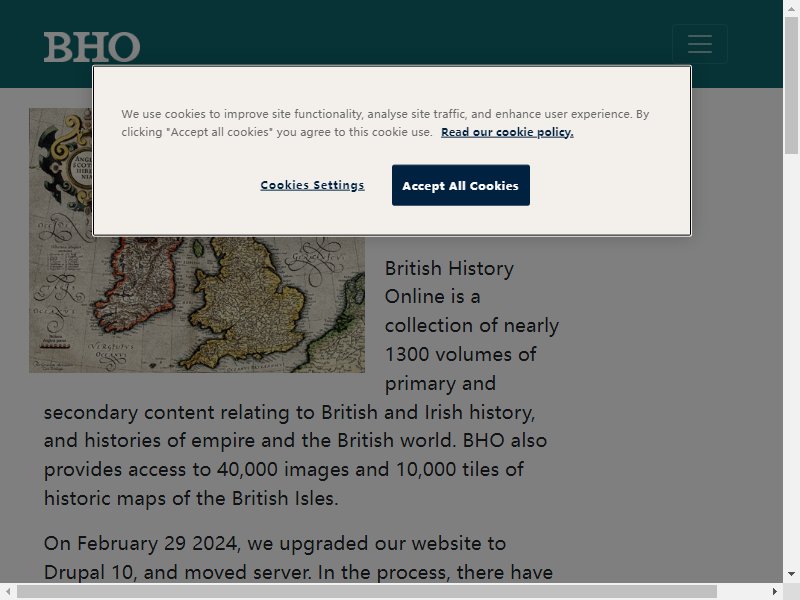Click the scroll right arrow
Image resolution: width=800 pixels, height=600 pixels.
[775, 592]
